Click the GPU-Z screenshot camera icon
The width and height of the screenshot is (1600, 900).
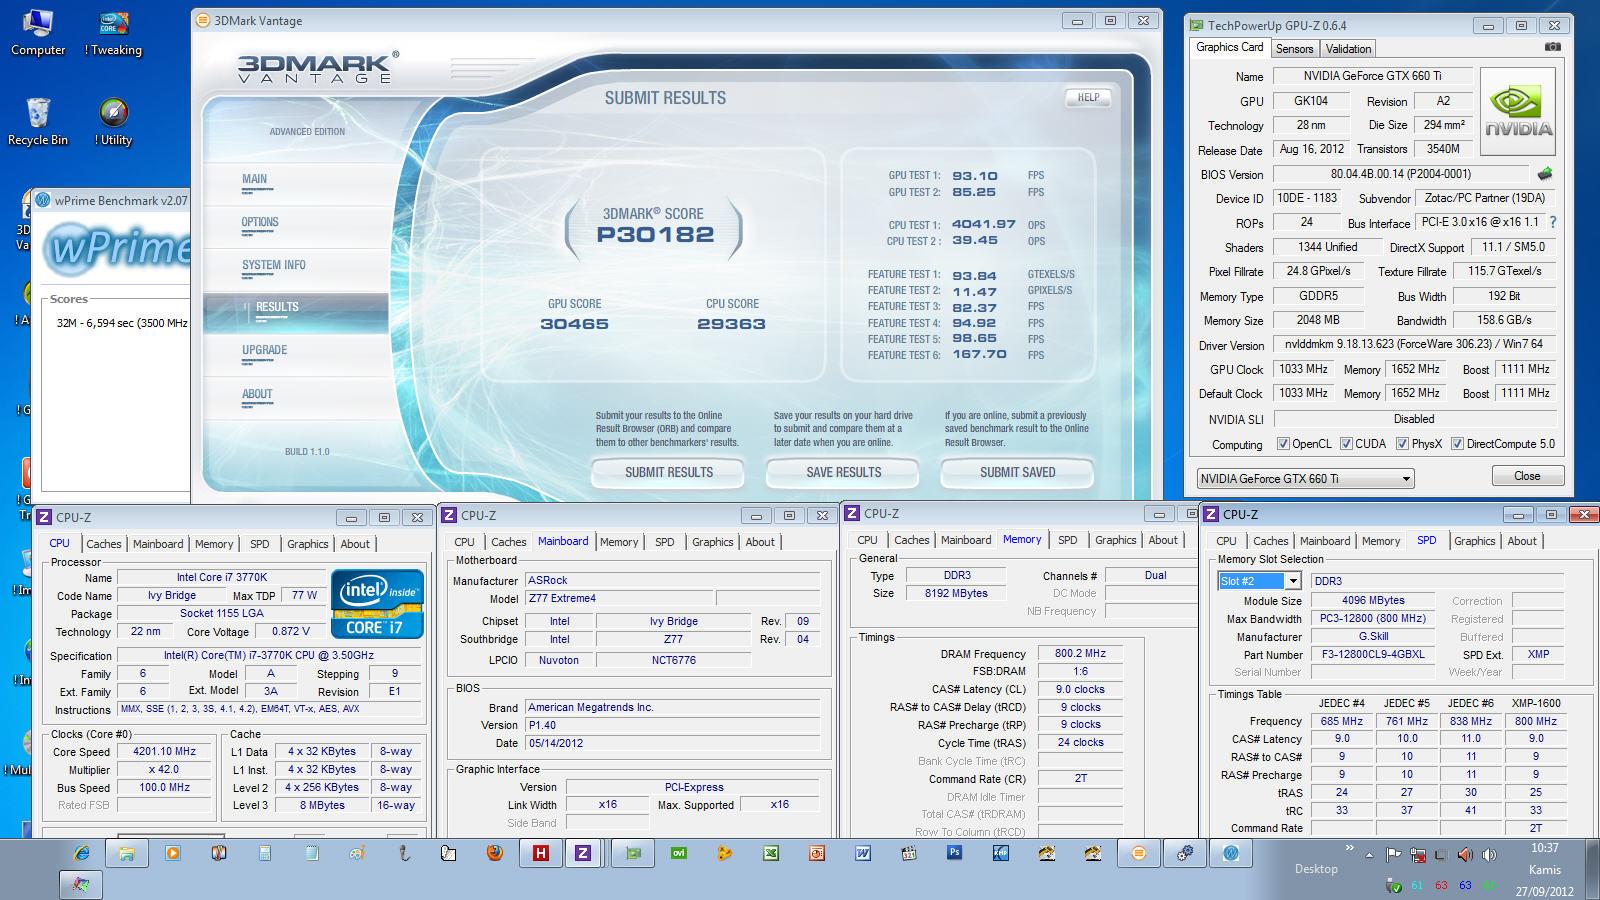(1552, 47)
